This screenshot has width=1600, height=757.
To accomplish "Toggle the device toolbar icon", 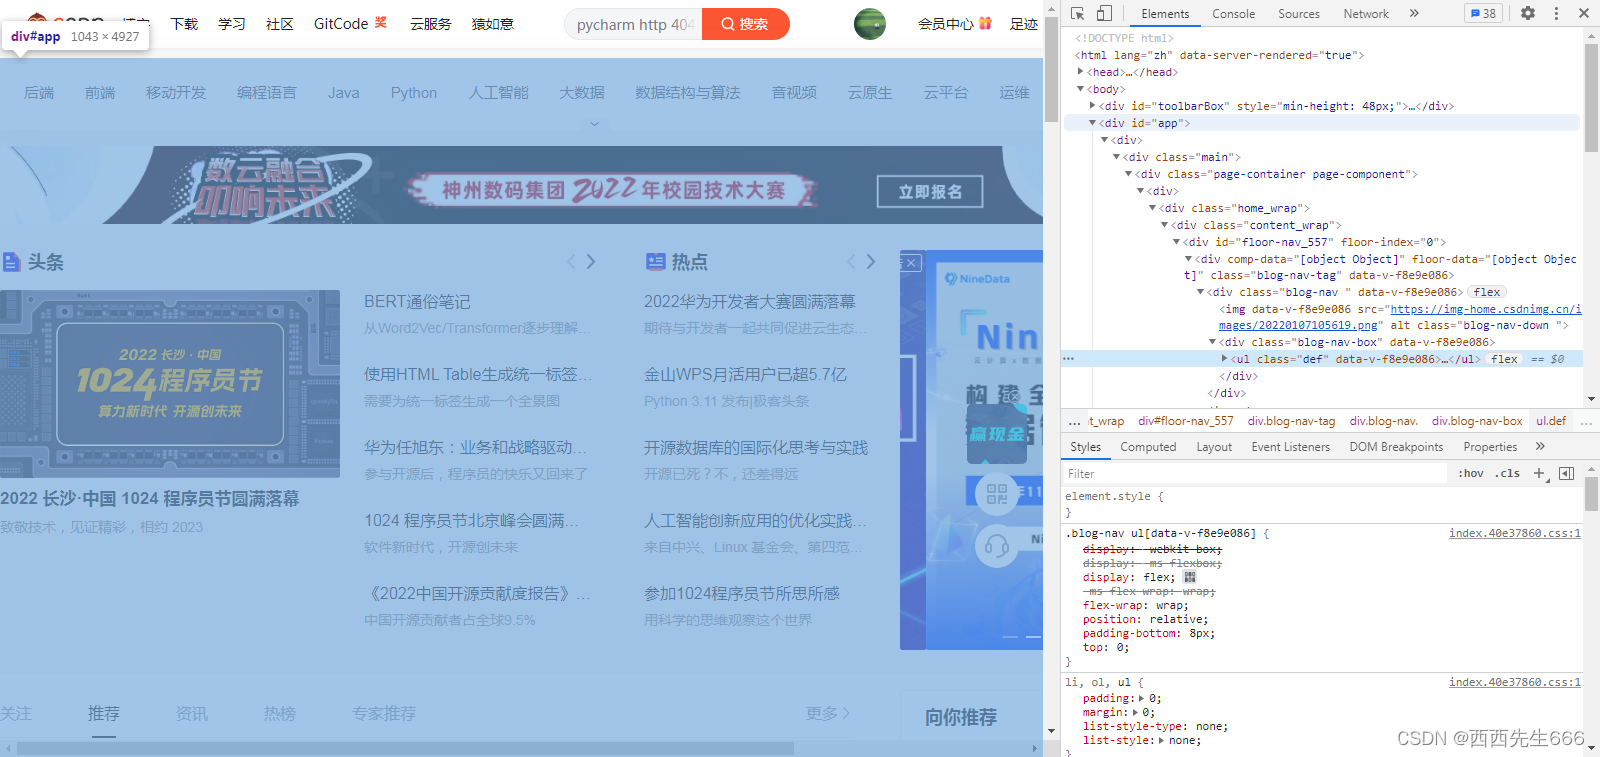I will (1104, 13).
